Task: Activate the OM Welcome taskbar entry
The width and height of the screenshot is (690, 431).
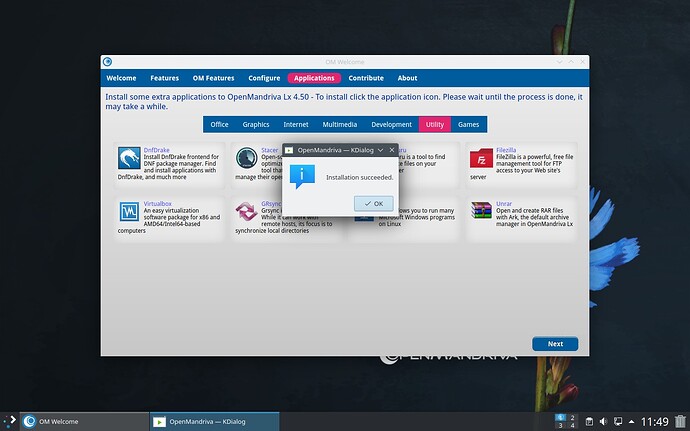Action: point(84,421)
